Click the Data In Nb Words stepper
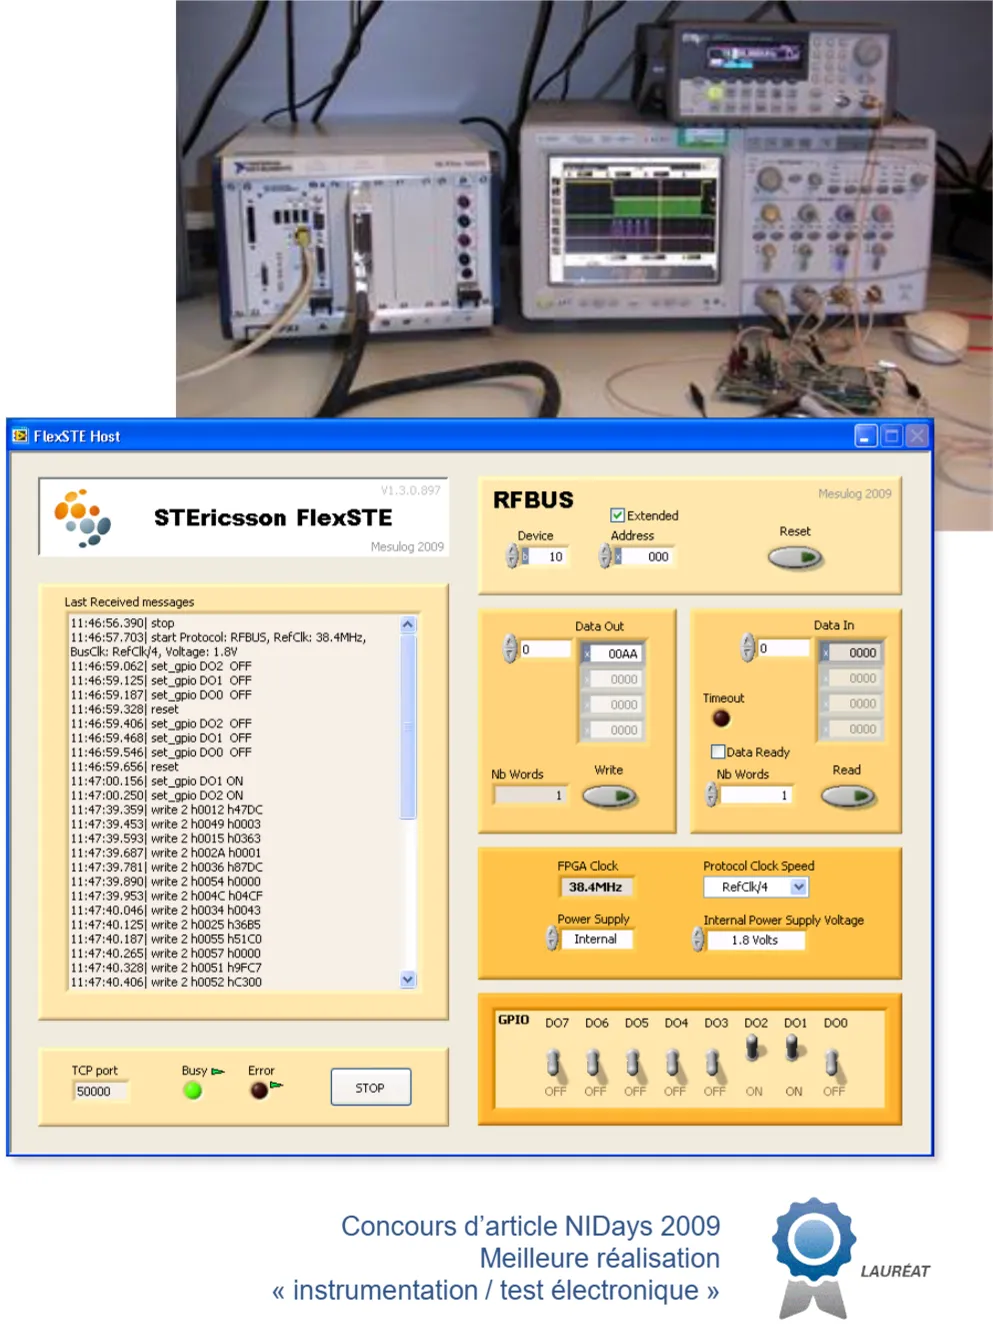The height and width of the screenshot is (1333, 993). [x=711, y=794]
